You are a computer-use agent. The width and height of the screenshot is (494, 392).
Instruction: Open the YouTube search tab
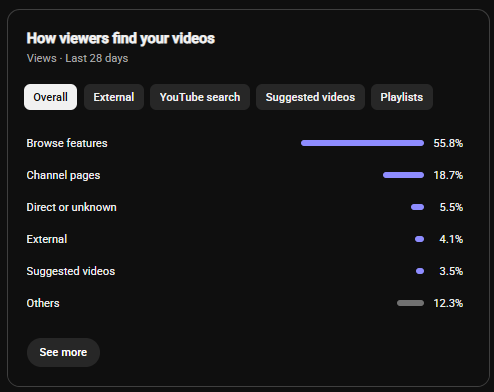coord(200,97)
